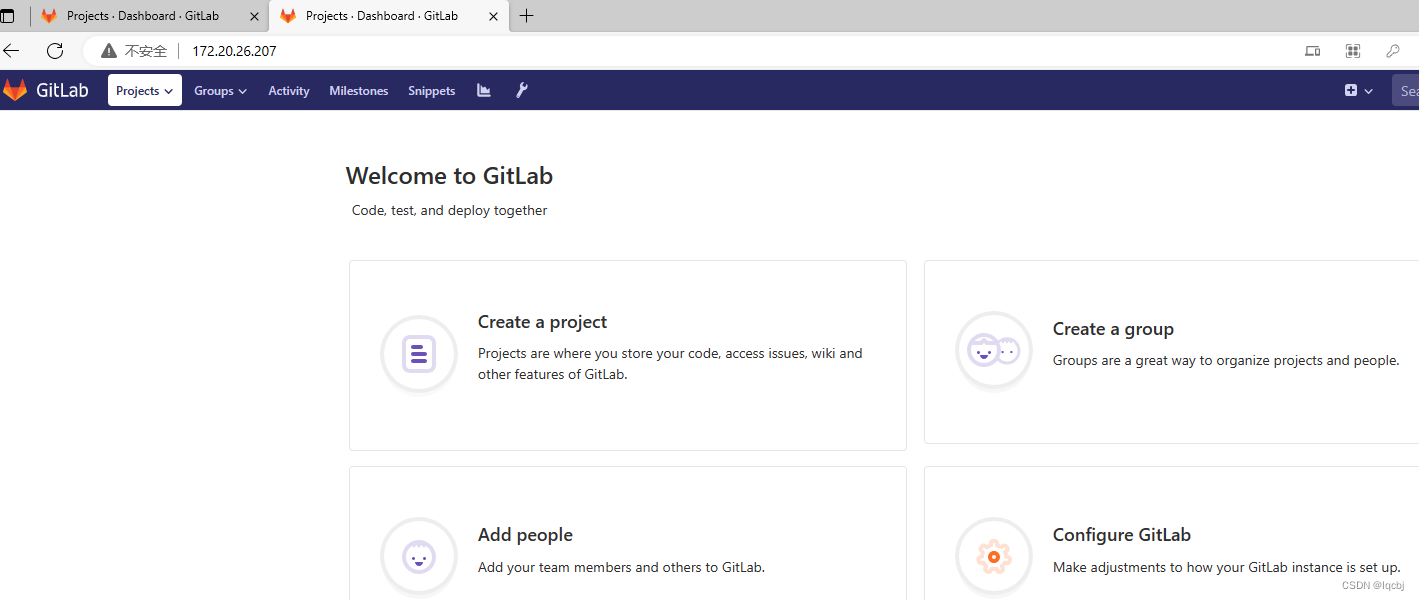
Task: Open the Snippets section
Action: click(x=431, y=90)
